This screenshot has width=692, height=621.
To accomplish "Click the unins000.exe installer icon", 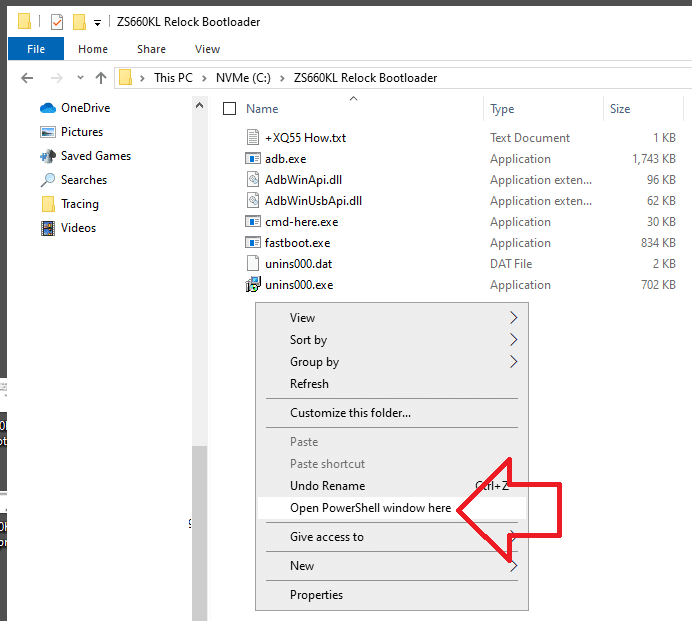I will click(x=253, y=285).
